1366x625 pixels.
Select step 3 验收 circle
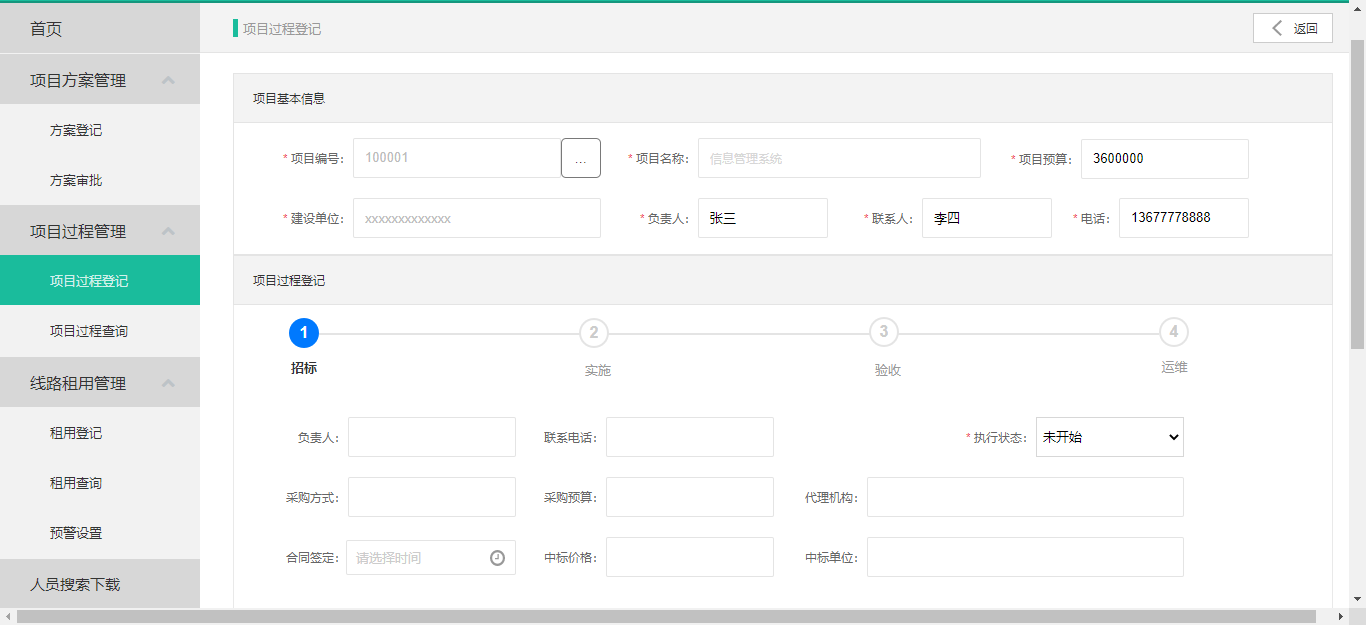pos(884,332)
